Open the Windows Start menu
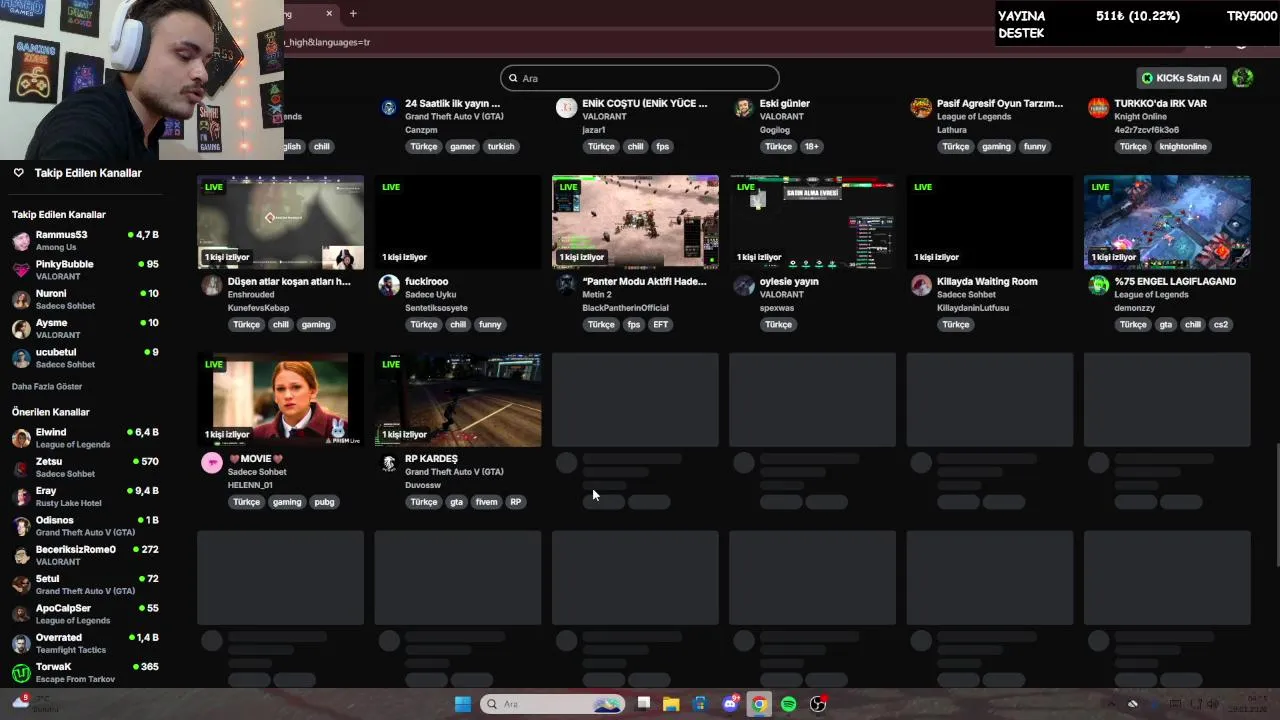The height and width of the screenshot is (720, 1280). point(462,704)
